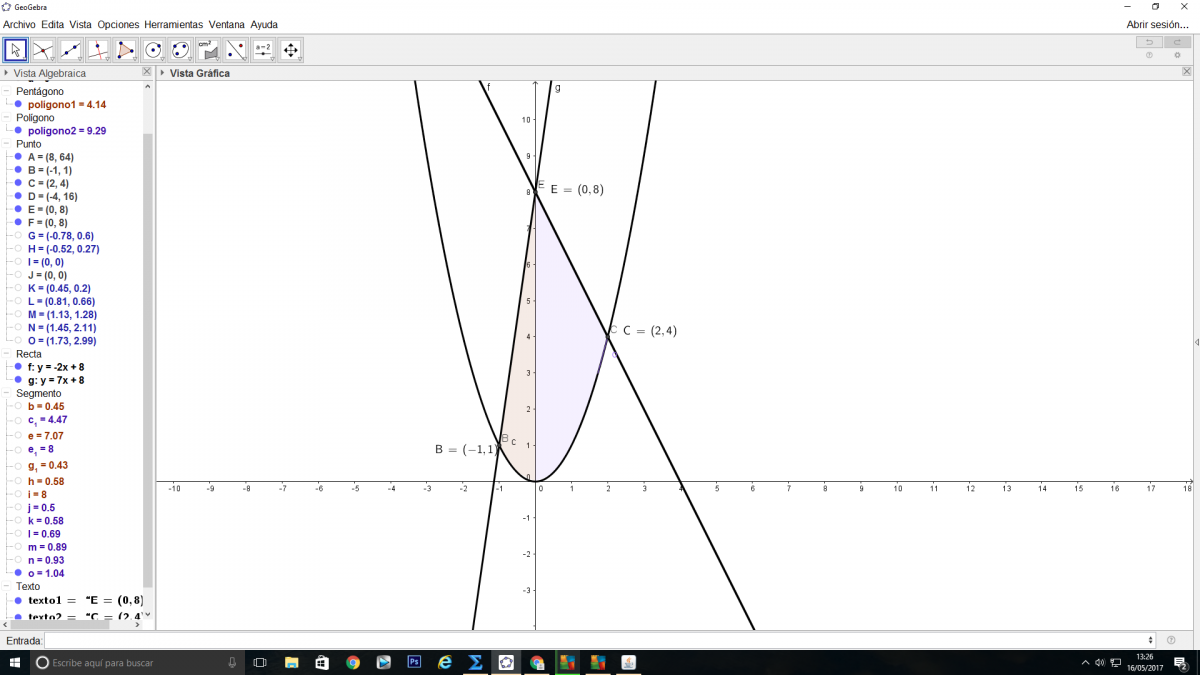
Task: Collapse the Punto group in algebra tree
Action: pyautogui.click(x=6, y=144)
